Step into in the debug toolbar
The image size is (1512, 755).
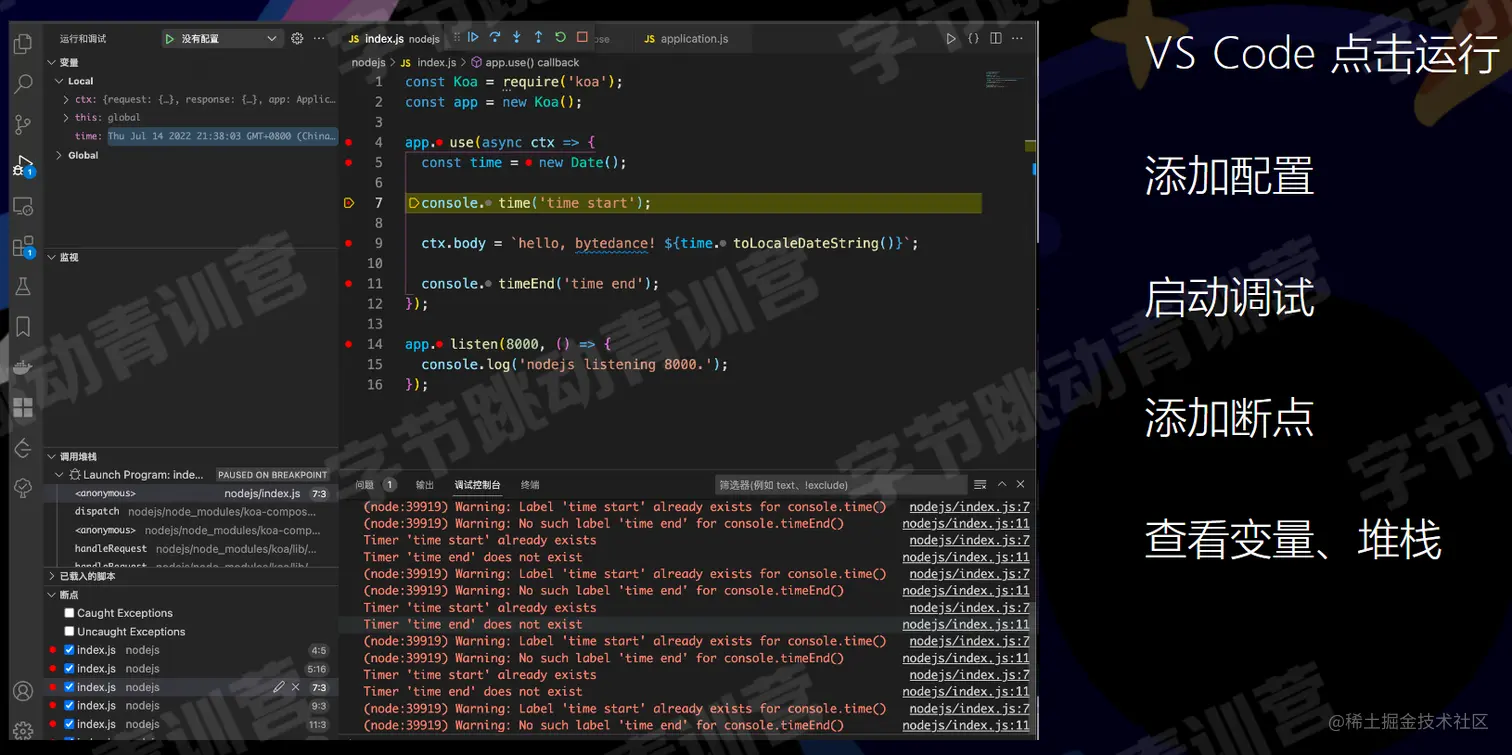[x=517, y=38]
